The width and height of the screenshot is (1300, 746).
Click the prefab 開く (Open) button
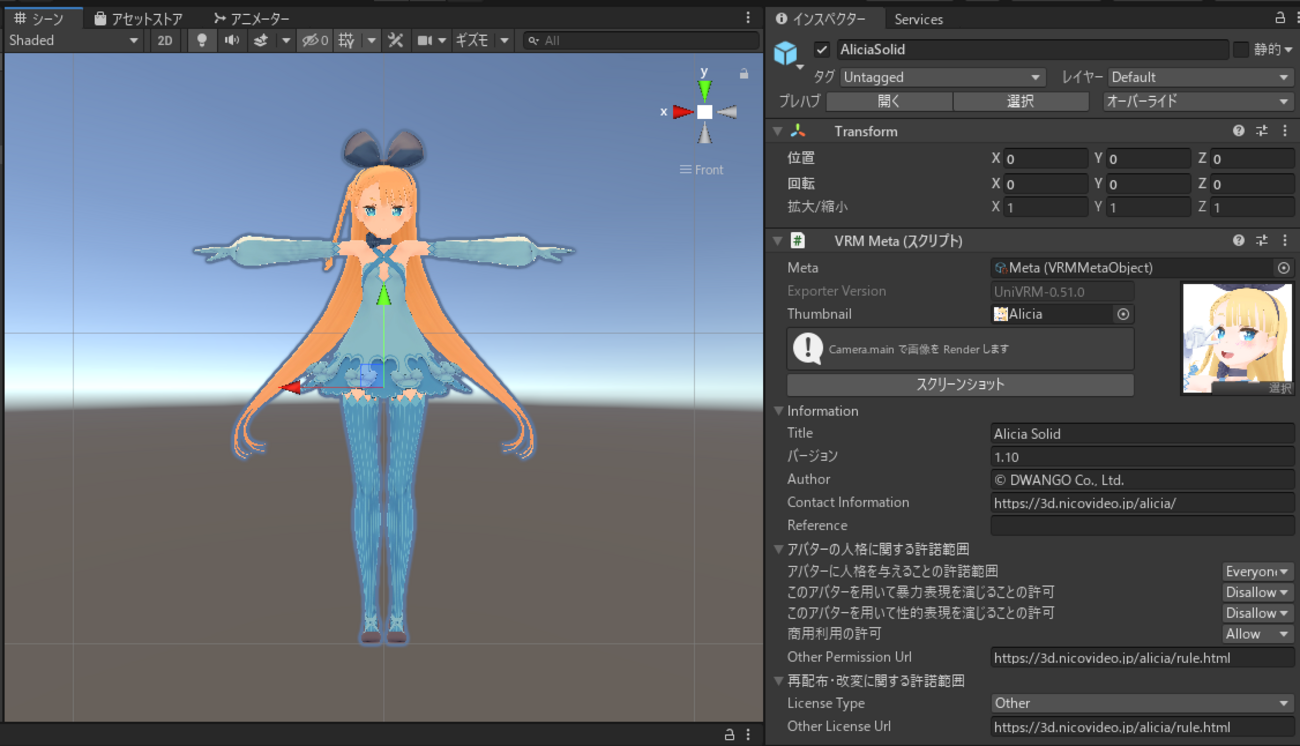[x=889, y=101]
